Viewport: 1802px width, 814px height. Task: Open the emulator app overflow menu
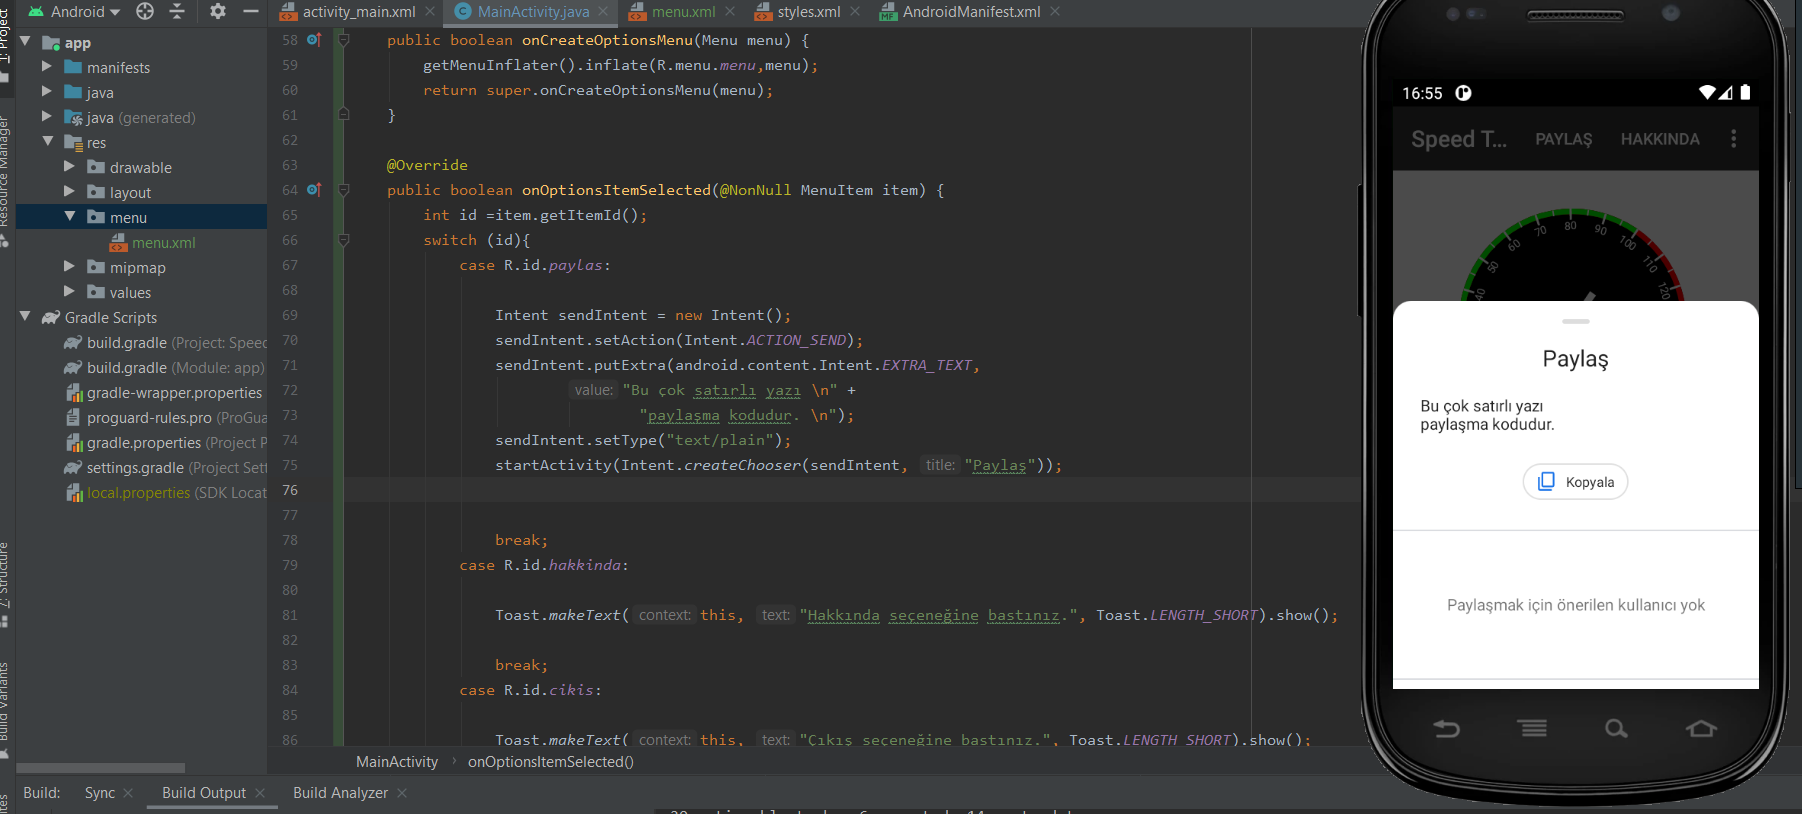(1733, 139)
